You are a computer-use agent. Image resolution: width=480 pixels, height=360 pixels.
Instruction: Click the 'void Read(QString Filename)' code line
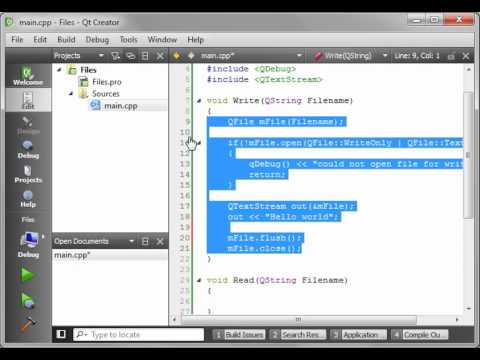pos(277,280)
